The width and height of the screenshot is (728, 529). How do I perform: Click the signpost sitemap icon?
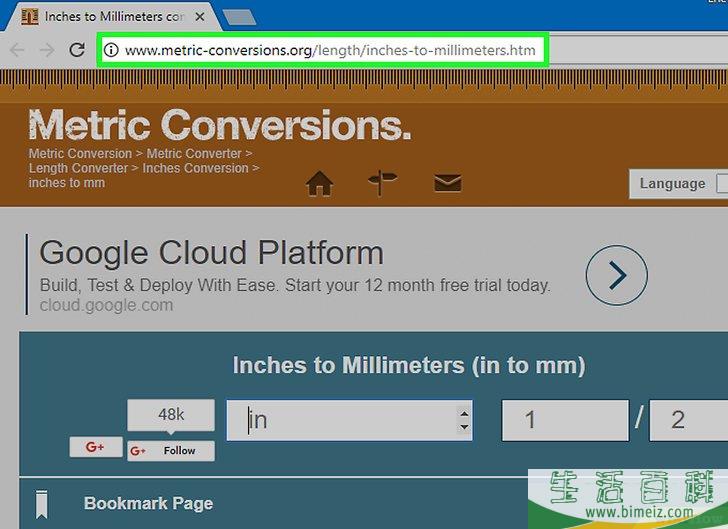(382, 183)
